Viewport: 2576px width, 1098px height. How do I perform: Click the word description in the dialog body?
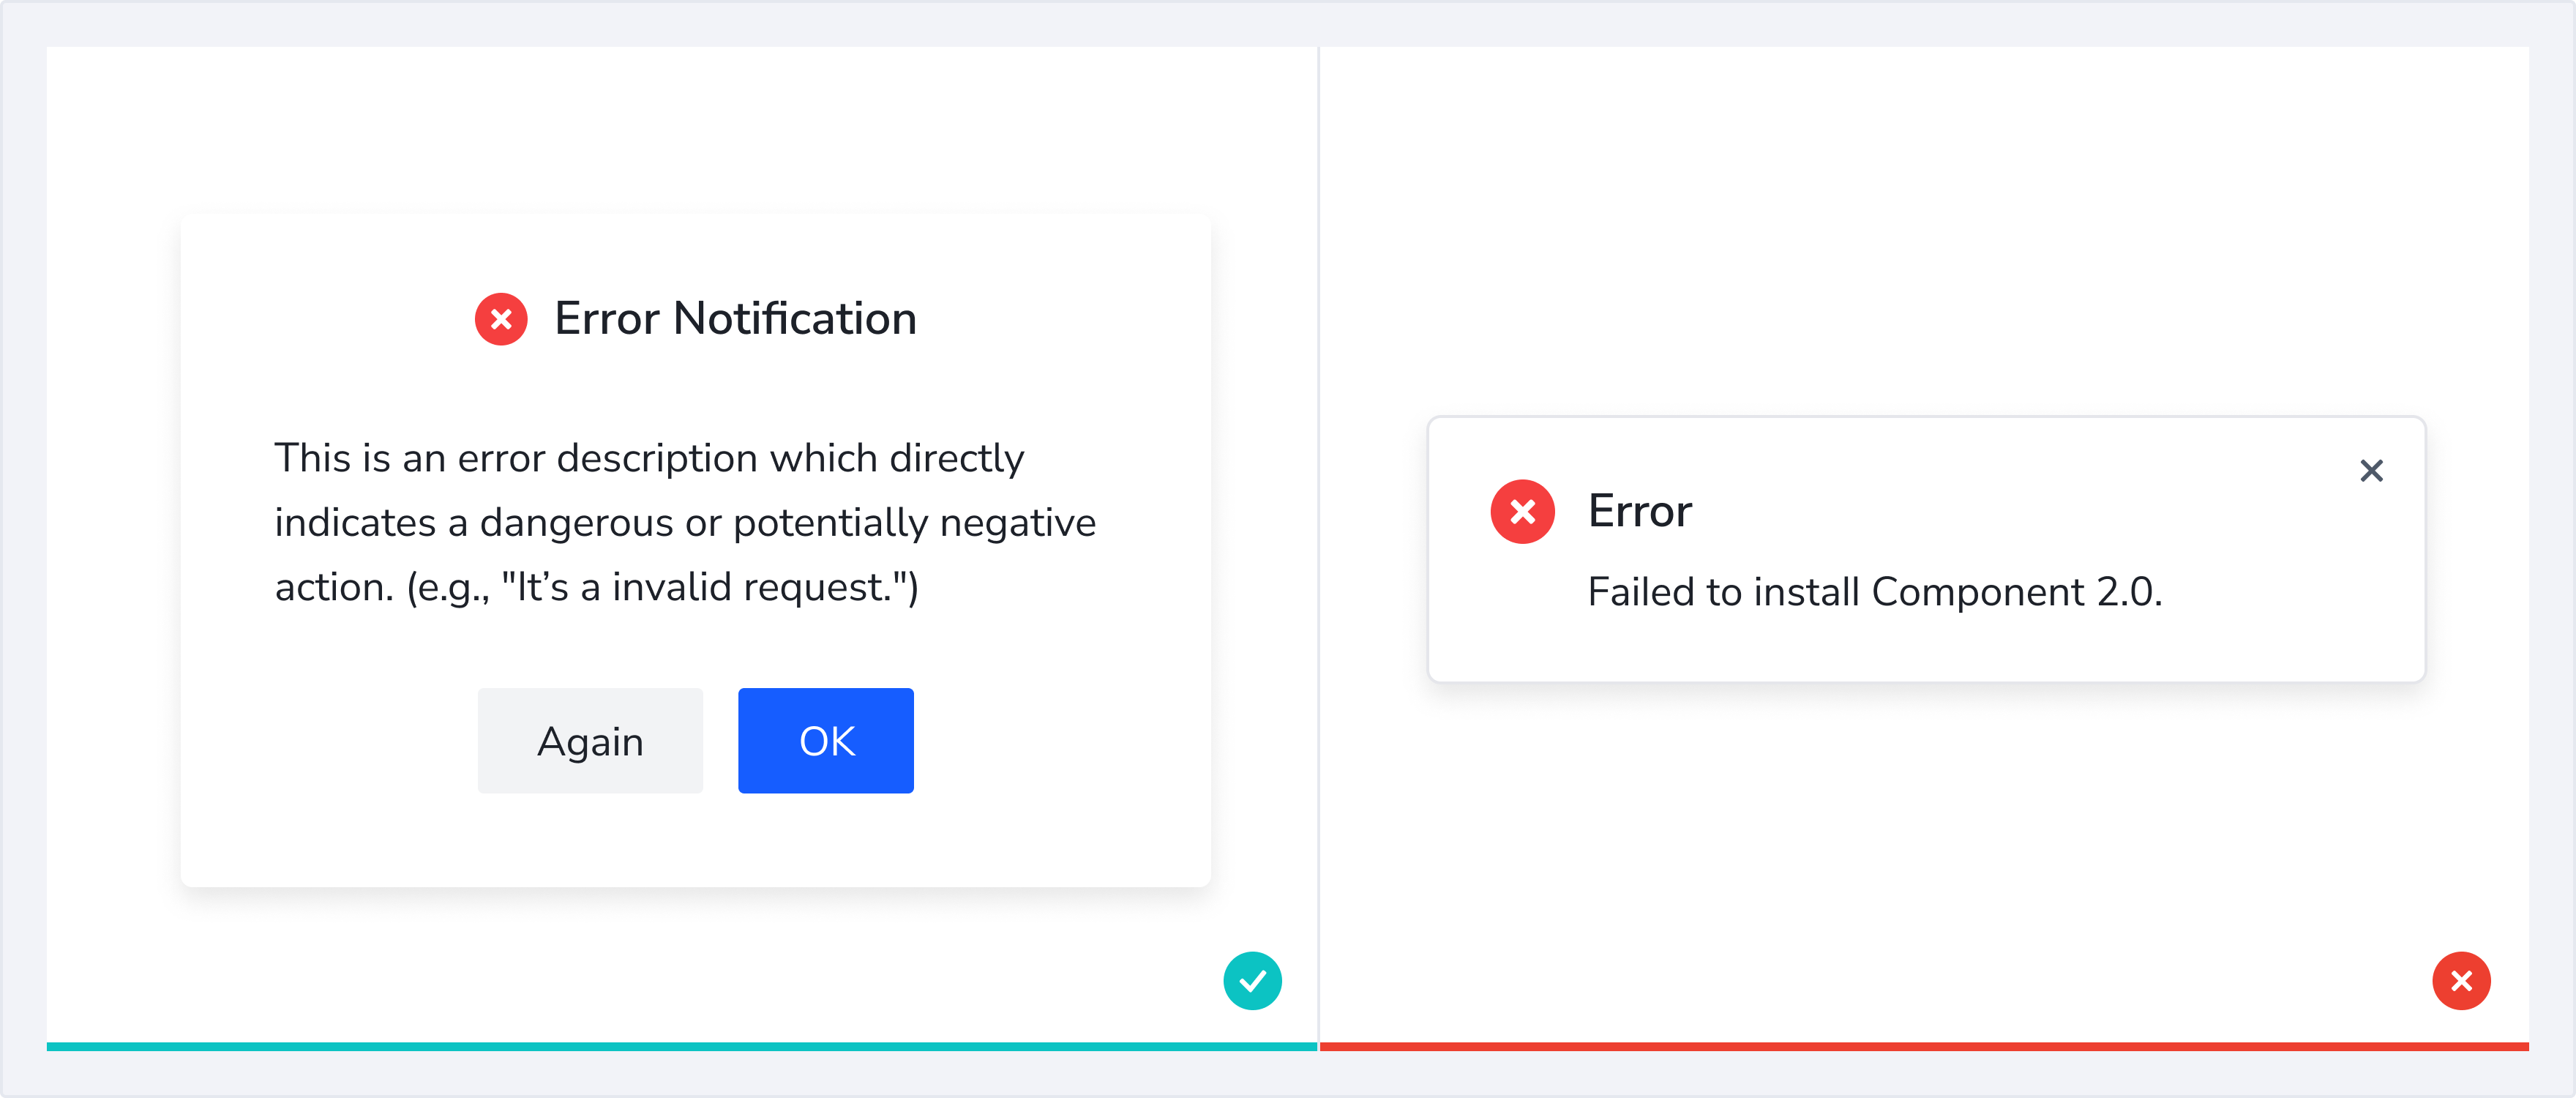[657, 458]
